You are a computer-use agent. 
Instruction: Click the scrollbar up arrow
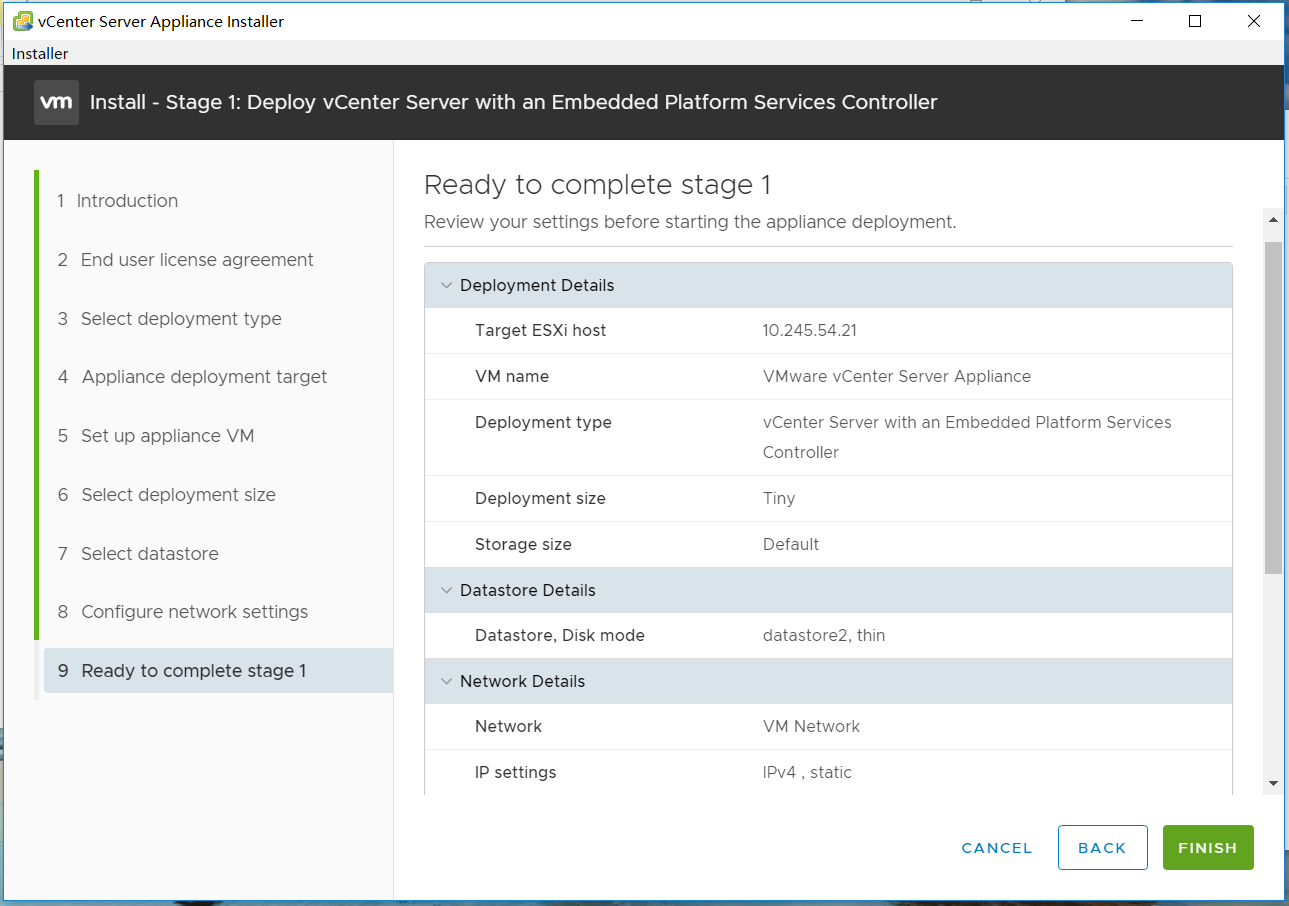(1273, 220)
